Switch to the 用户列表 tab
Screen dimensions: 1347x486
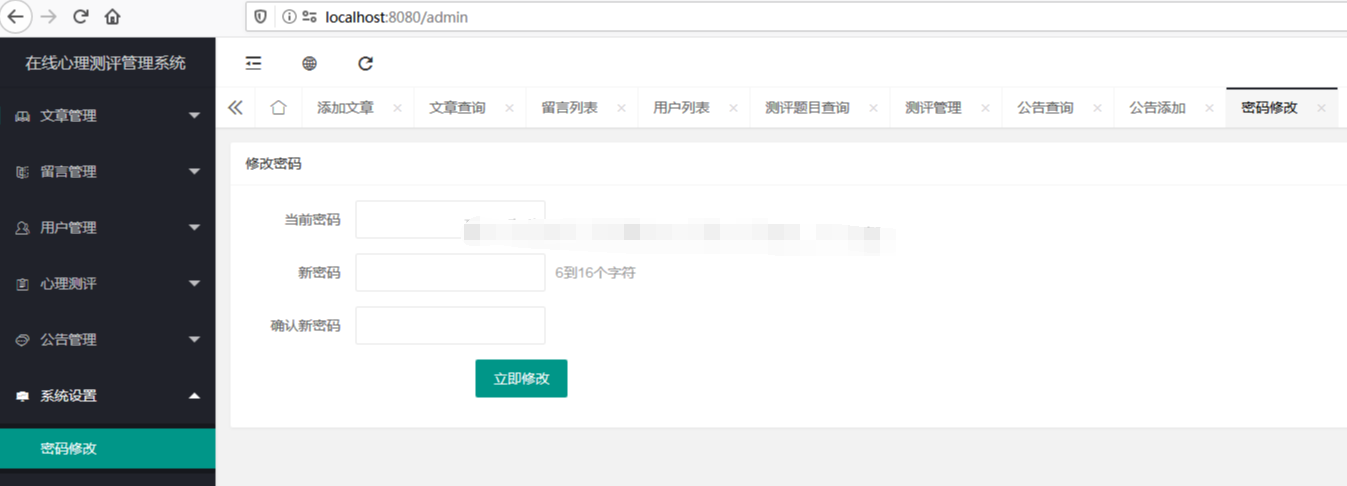click(x=681, y=108)
